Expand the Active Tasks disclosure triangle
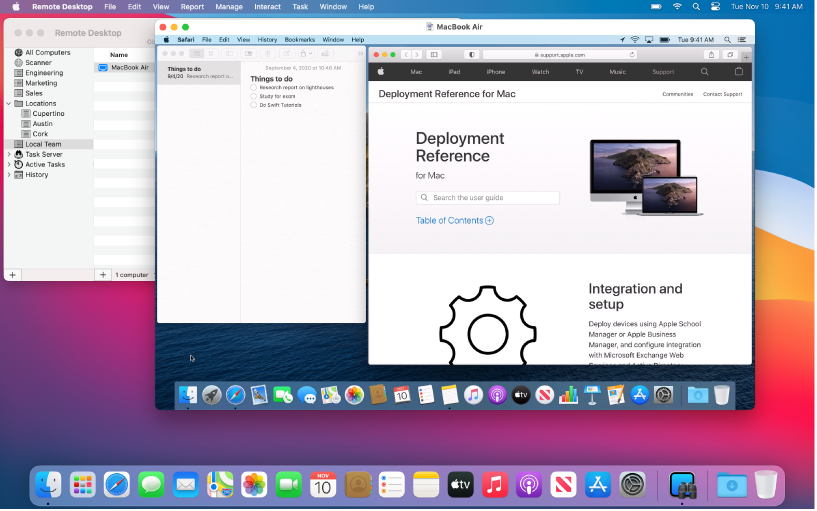This screenshot has height=511, width=817. coord(9,164)
